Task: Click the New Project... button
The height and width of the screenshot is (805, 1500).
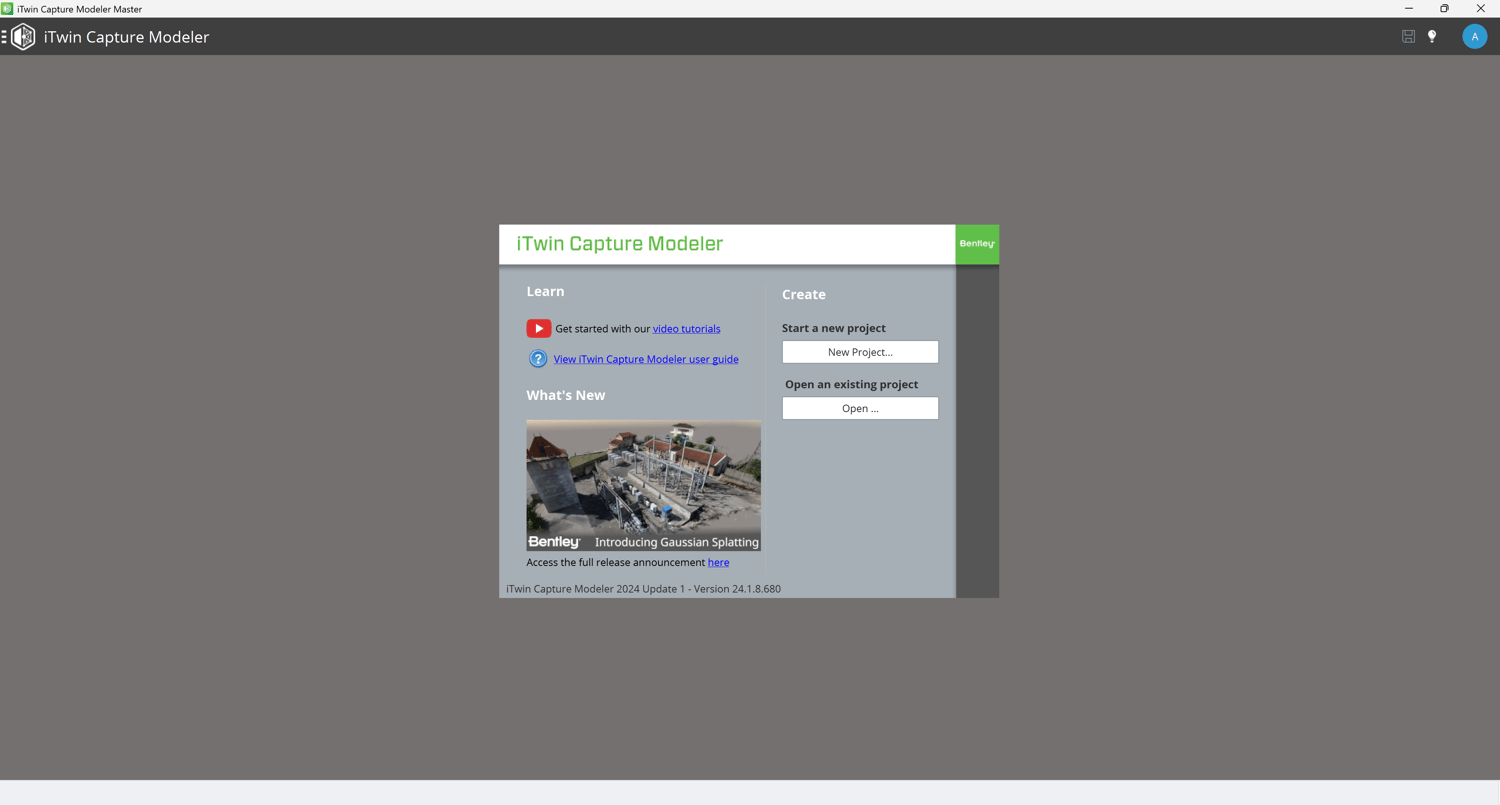Action: [860, 352]
